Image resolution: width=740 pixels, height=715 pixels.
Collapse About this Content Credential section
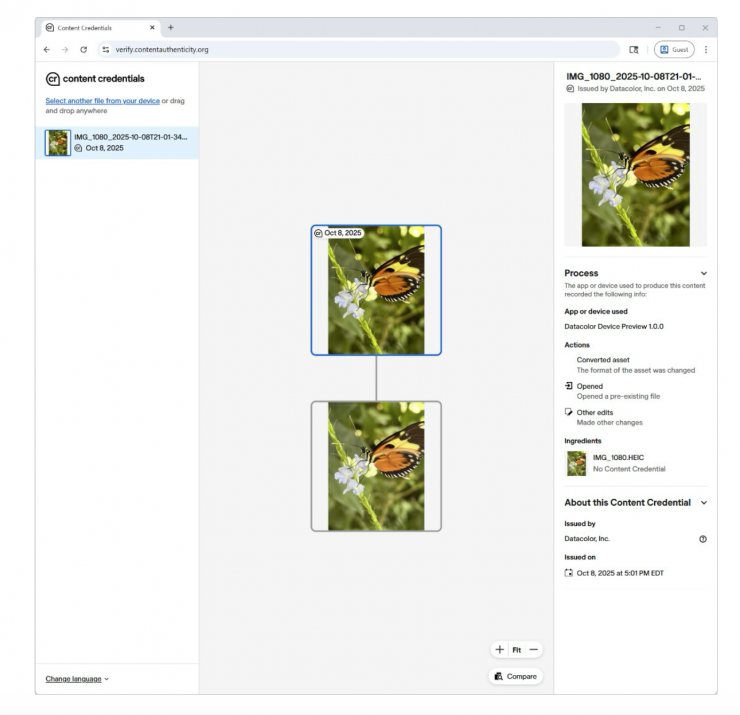pos(703,502)
